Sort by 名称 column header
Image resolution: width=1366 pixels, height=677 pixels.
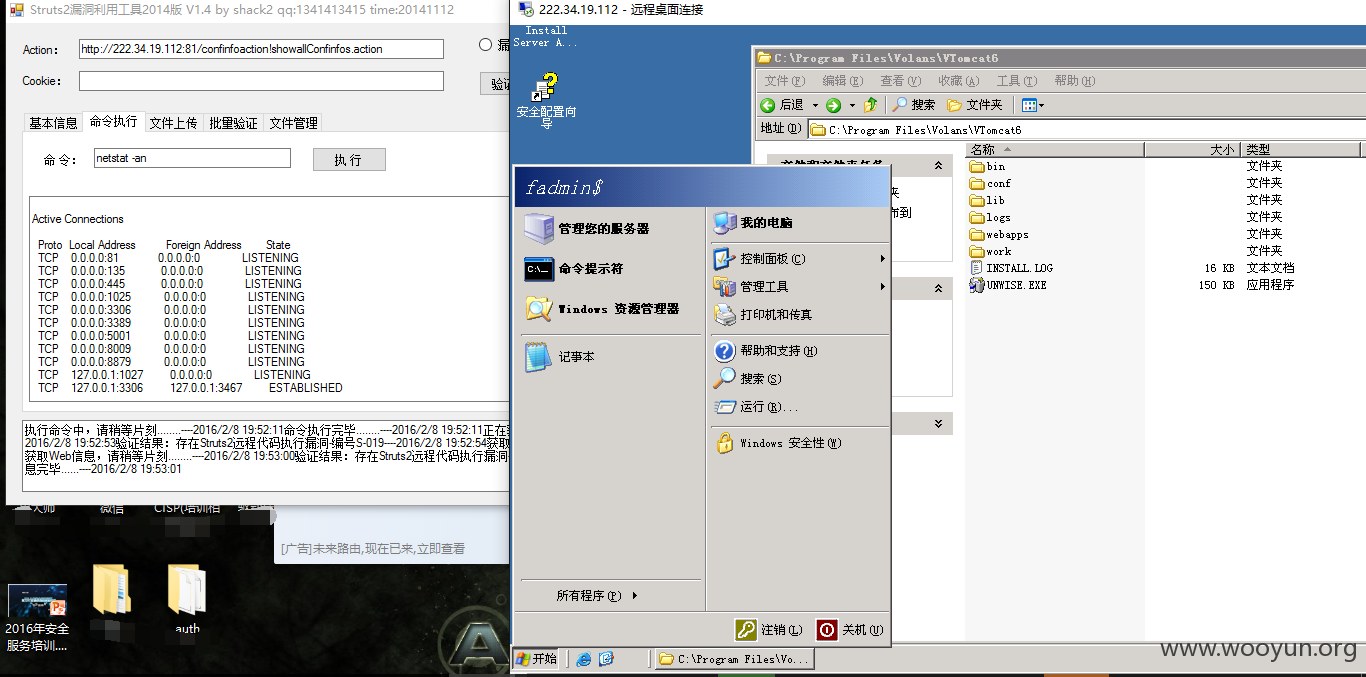1054,150
